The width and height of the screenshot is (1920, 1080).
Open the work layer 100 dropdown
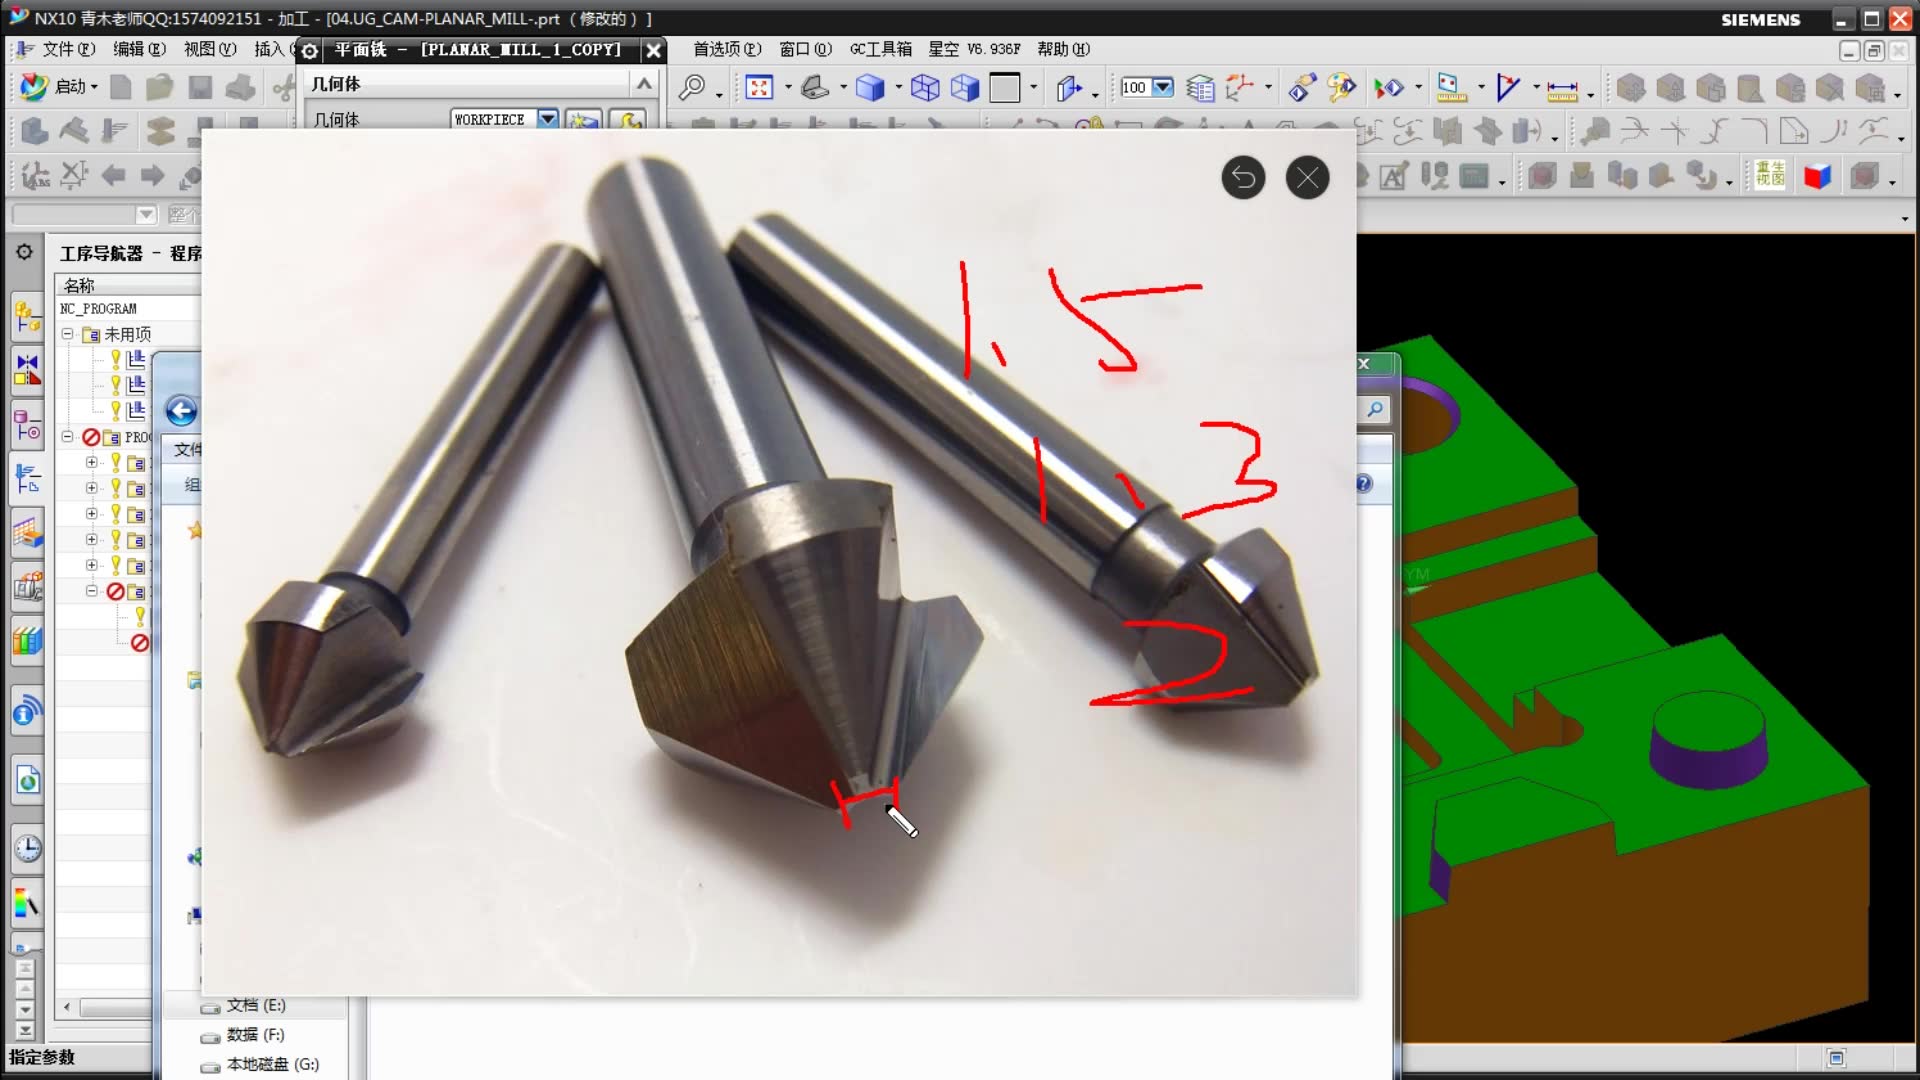pos(1162,87)
